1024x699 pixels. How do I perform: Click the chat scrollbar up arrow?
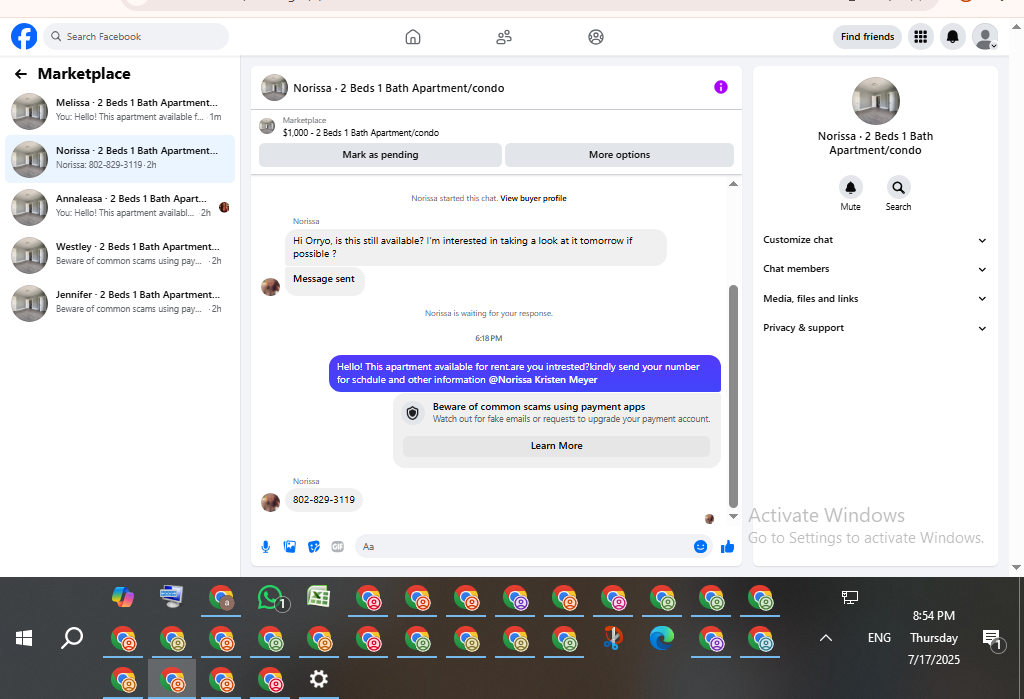(733, 184)
